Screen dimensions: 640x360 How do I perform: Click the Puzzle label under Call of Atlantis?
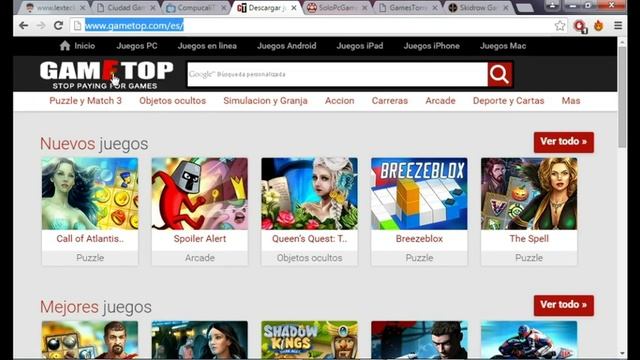(90, 258)
